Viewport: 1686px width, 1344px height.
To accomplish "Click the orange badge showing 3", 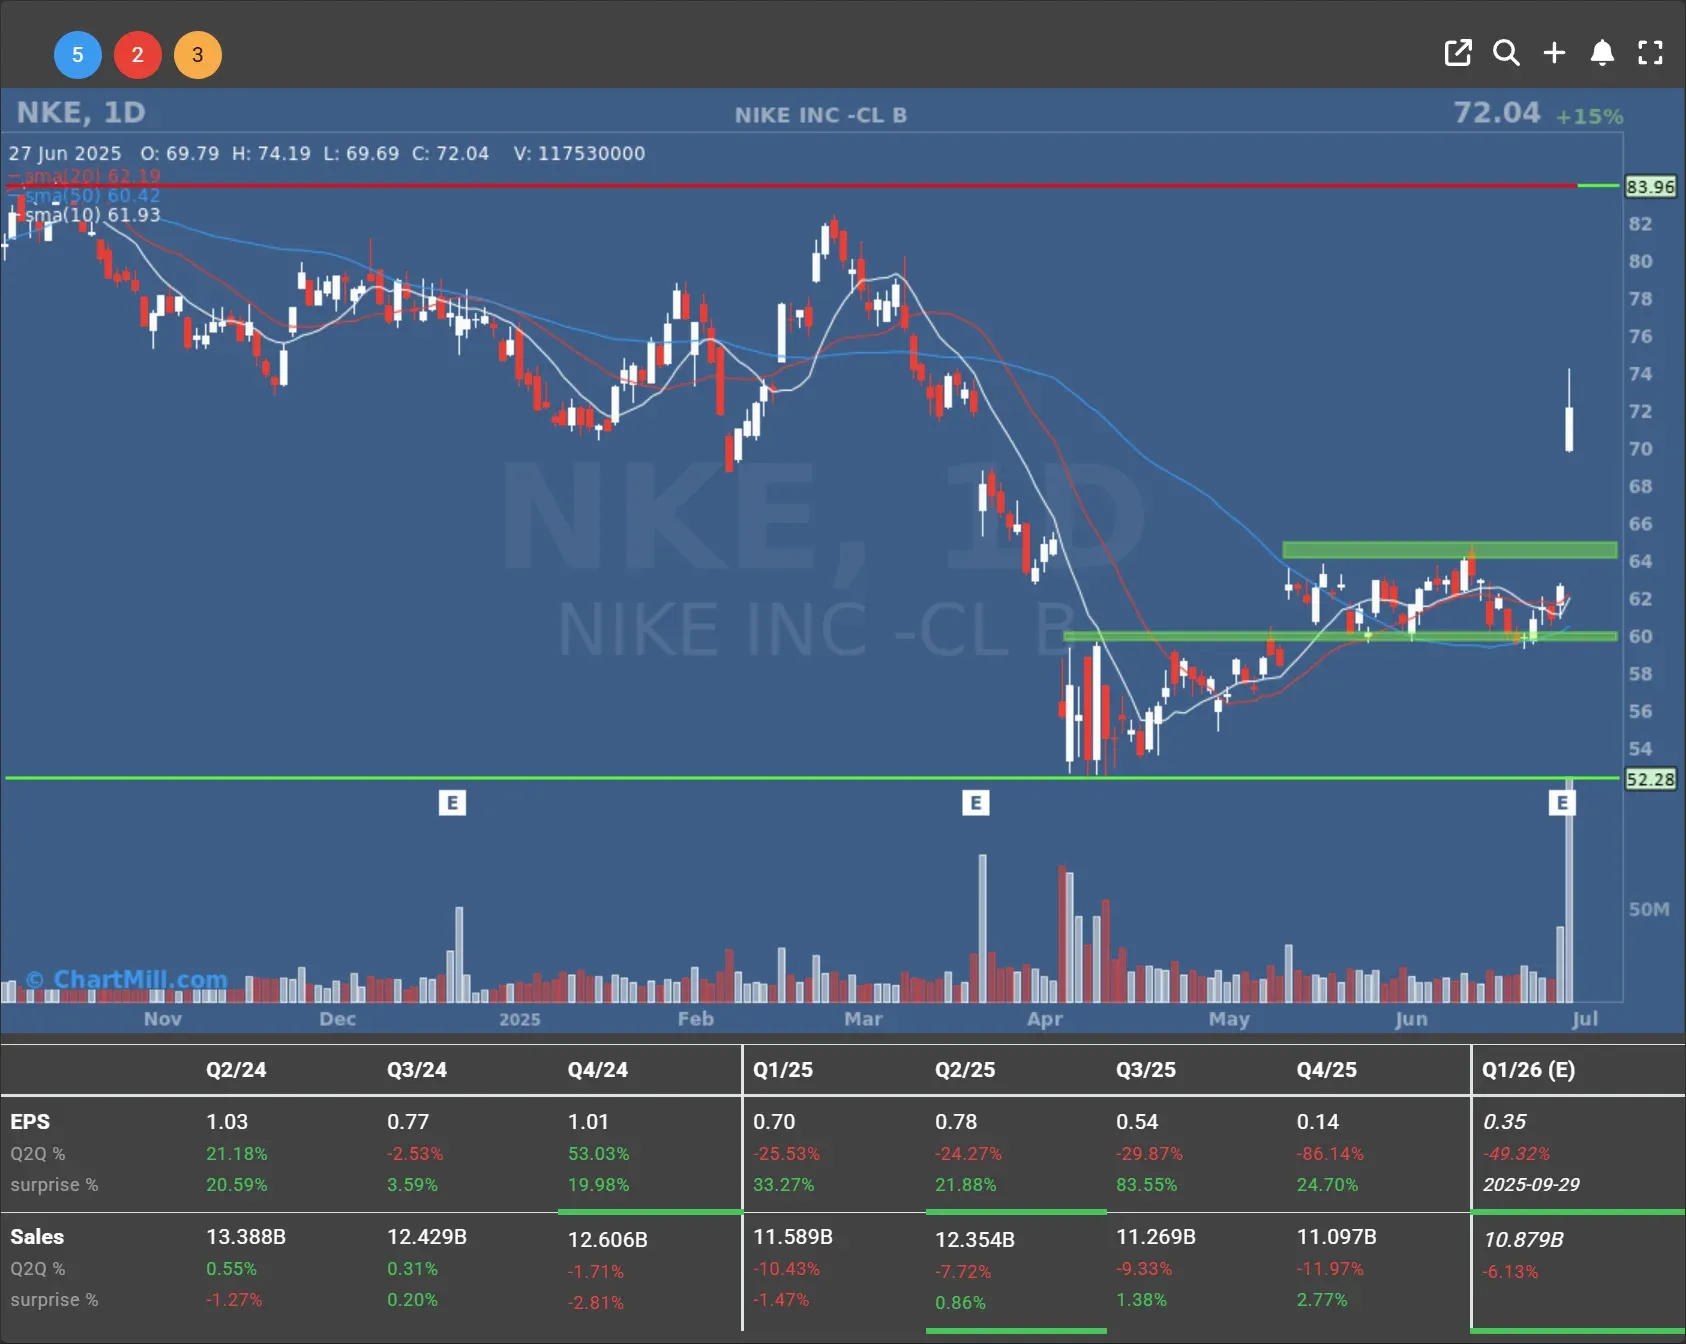I will 198,55.
